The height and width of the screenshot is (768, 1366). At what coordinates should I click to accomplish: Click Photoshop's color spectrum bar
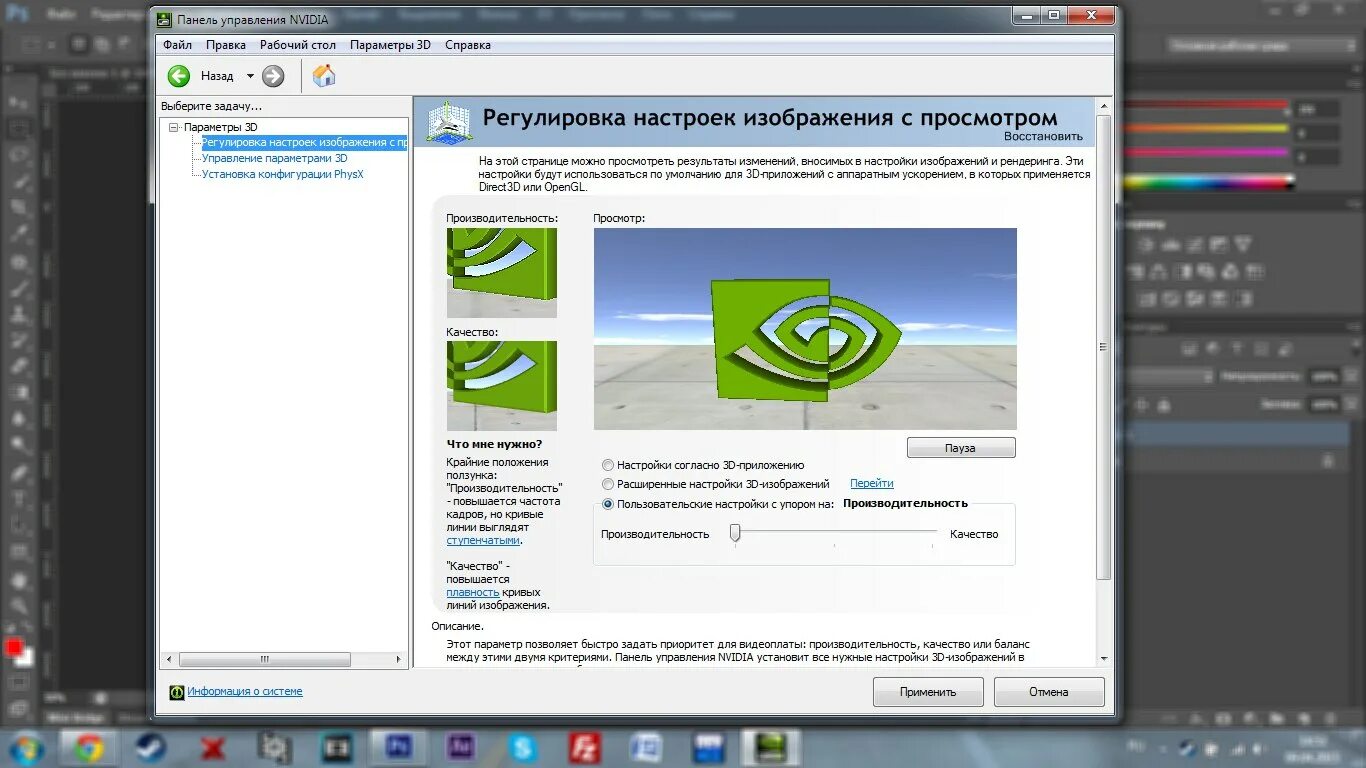(x=1207, y=182)
